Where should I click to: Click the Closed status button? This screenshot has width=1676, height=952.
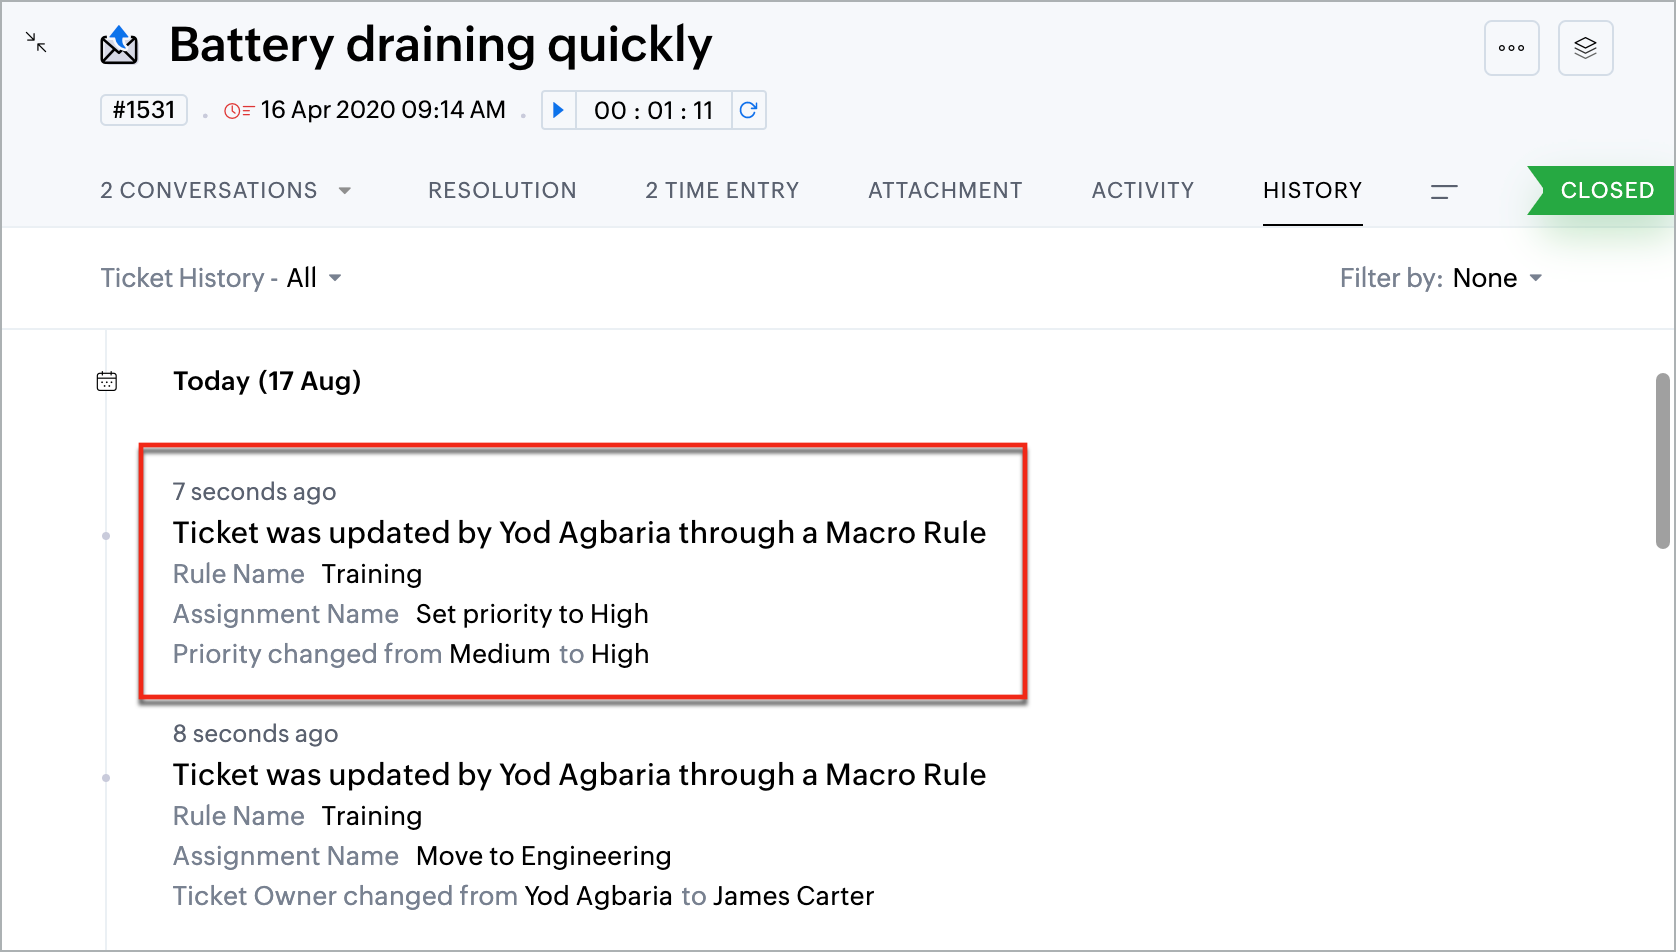(1605, 191)
